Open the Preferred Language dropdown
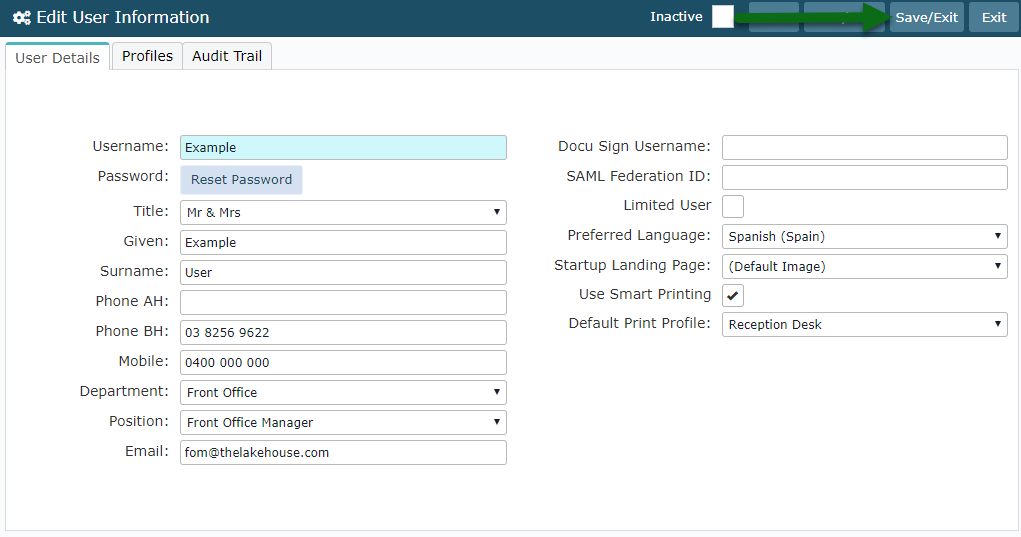 point(865,236)
